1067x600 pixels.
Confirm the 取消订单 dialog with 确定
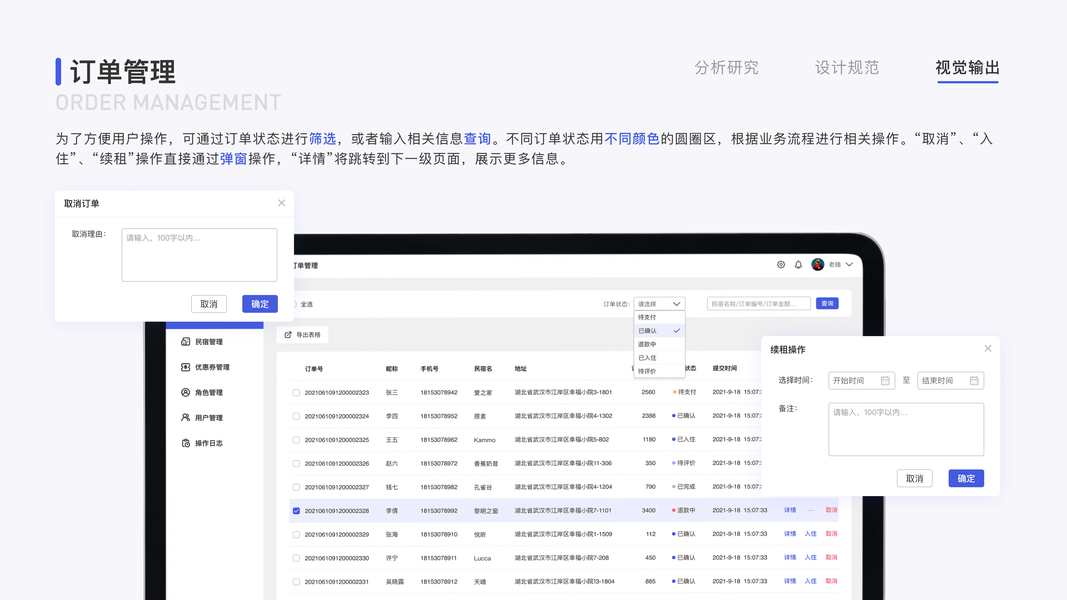[x=260, y=304]
